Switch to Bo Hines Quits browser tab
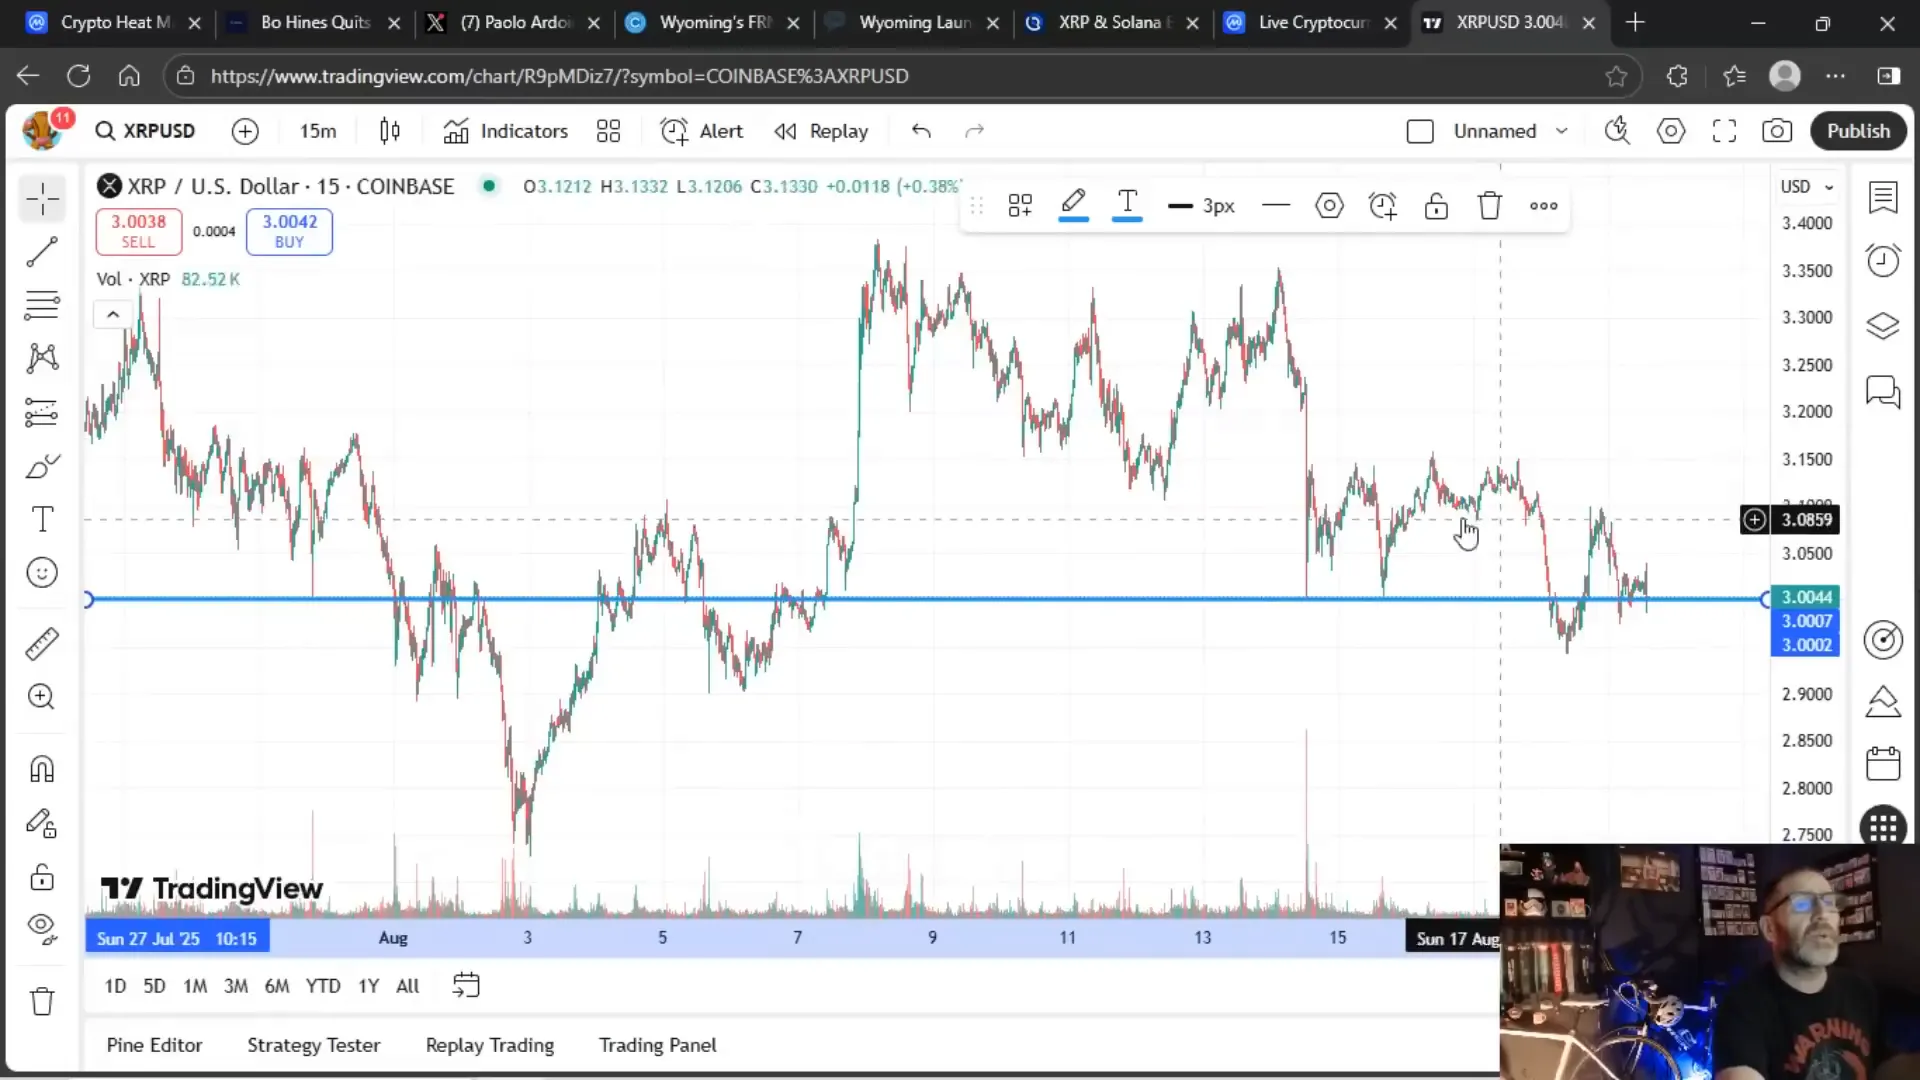This screenshot has height=1080, width=1920. click(315, 22)
